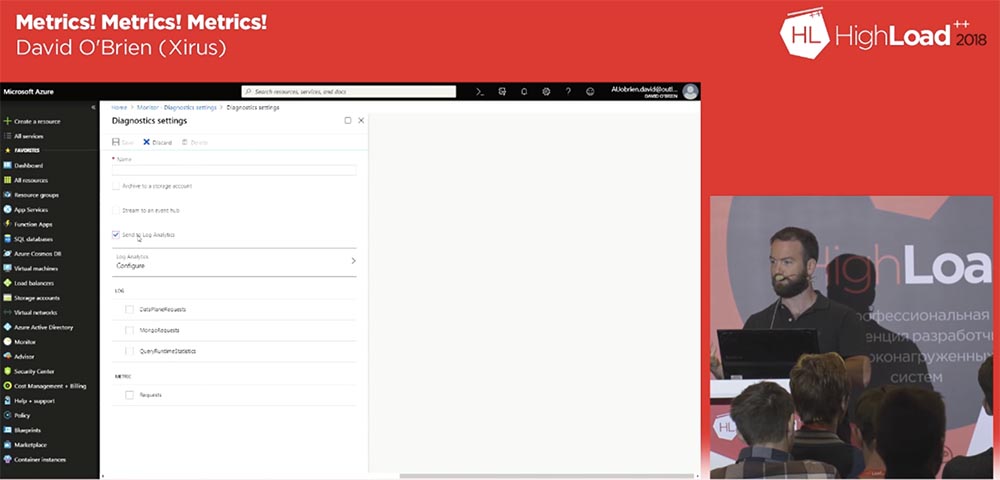Open Azure Cosmos DB in the sidebar
1000x480 pixels.
(x=36, y=254)
